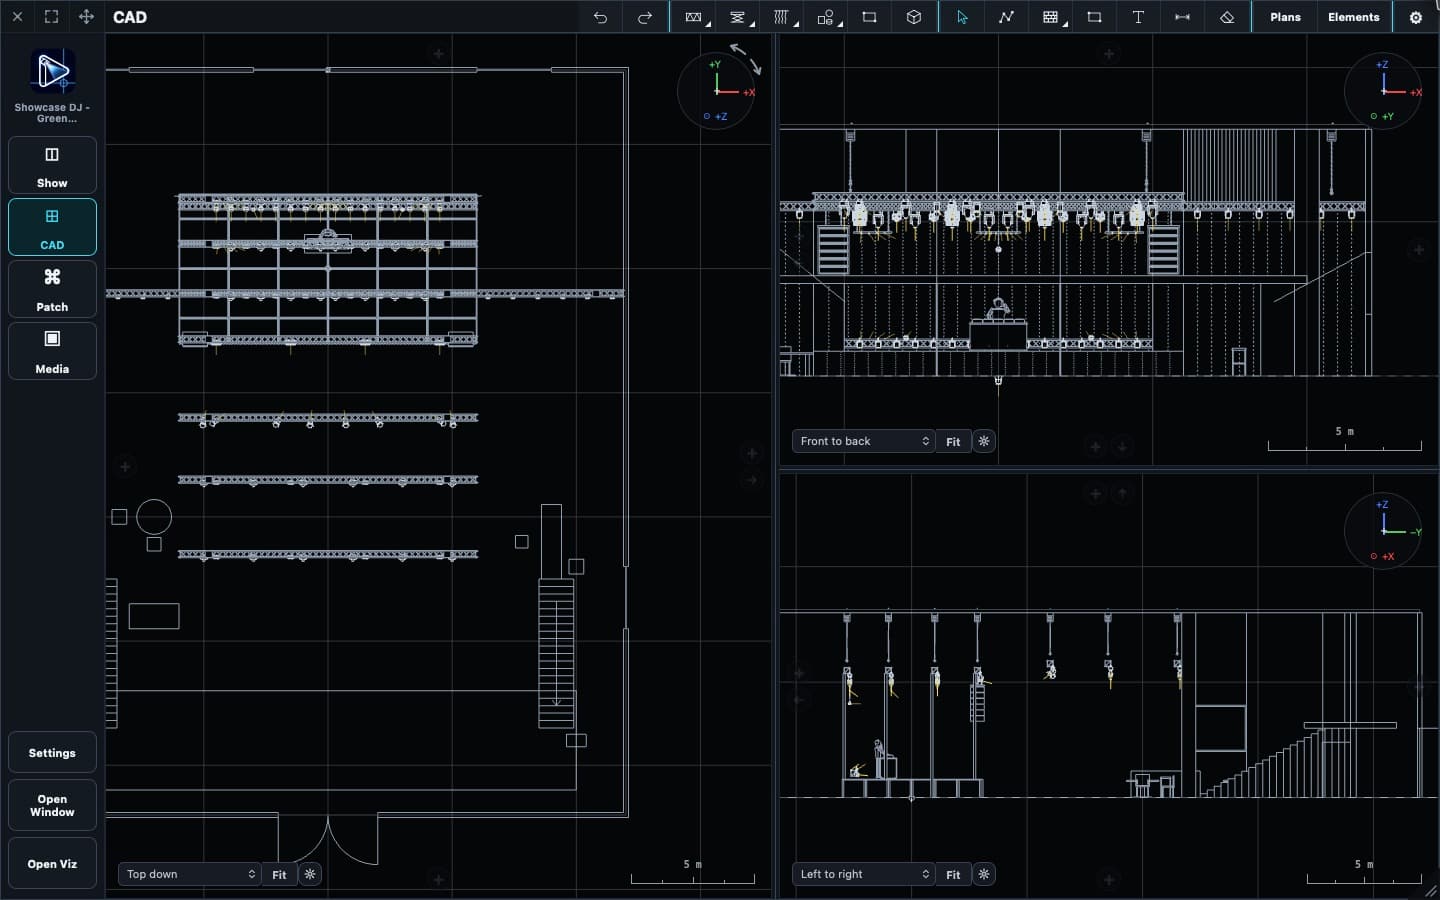Click the move panel crosshair icon
Screen dimensions: 1440x900
click(86, 17)
